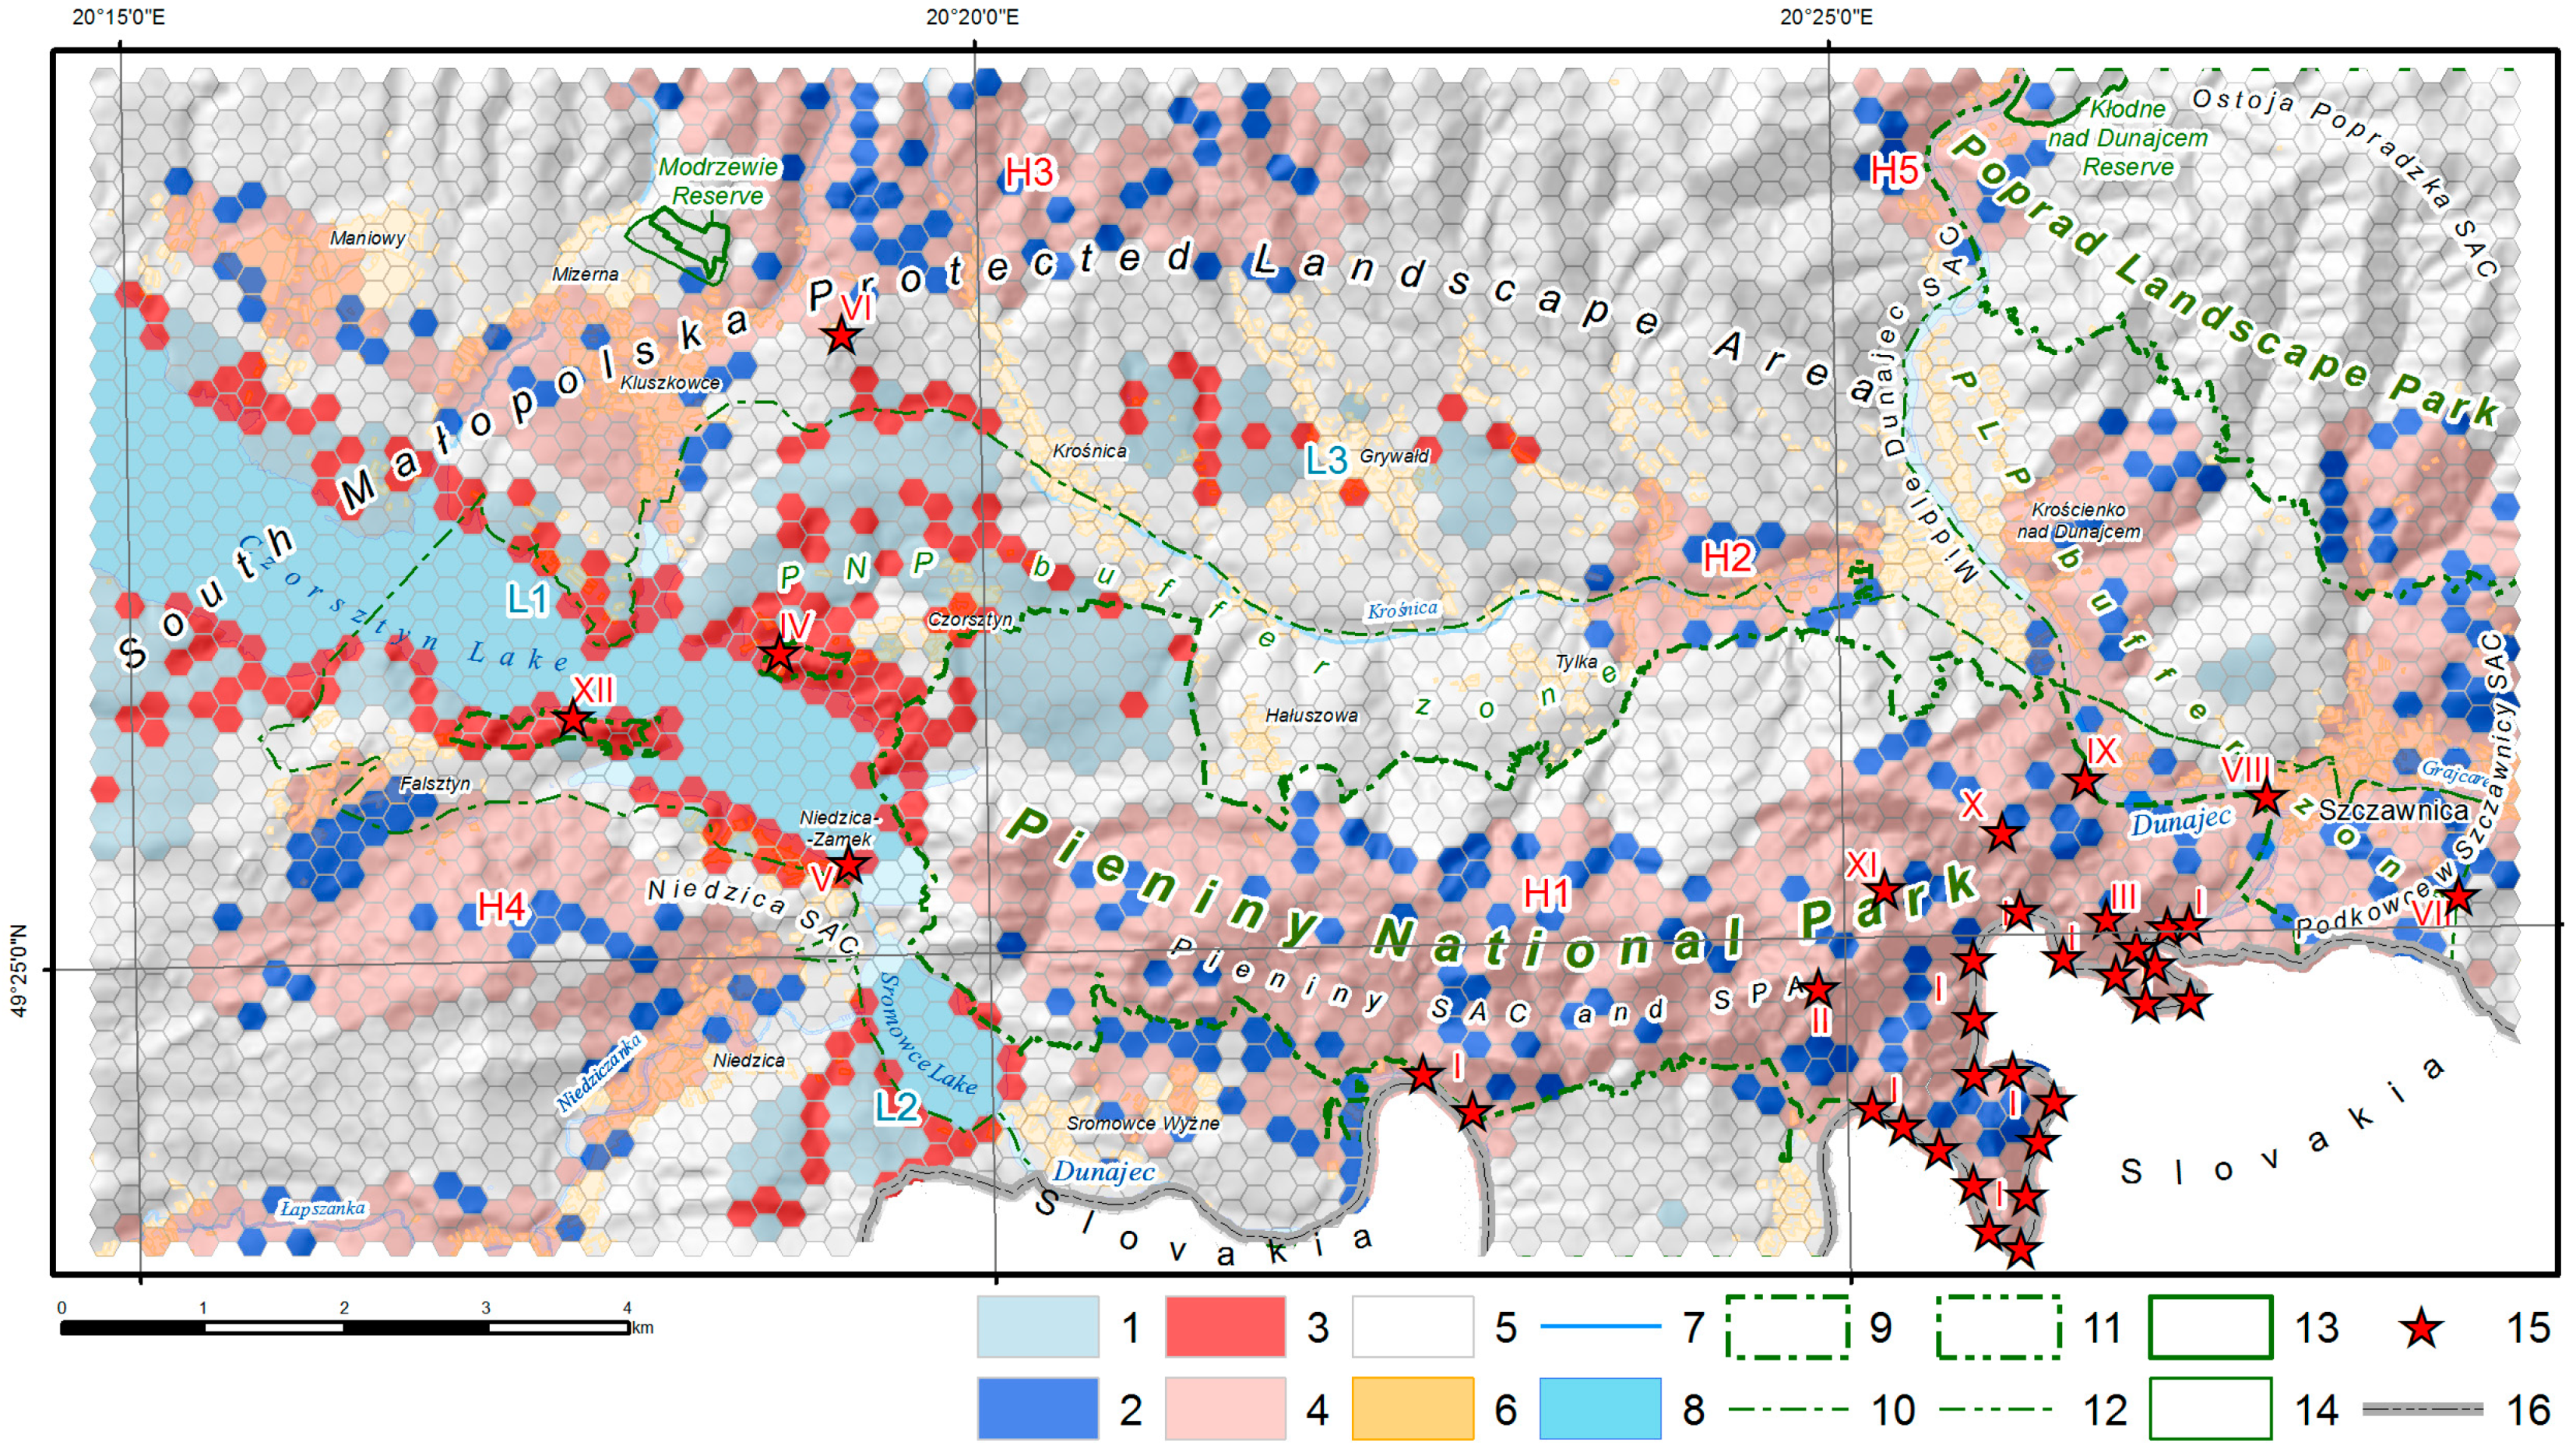
Task: Click the red legend swatch numbered 3
Action: pyautogui.click(x=1225, y=1327)
